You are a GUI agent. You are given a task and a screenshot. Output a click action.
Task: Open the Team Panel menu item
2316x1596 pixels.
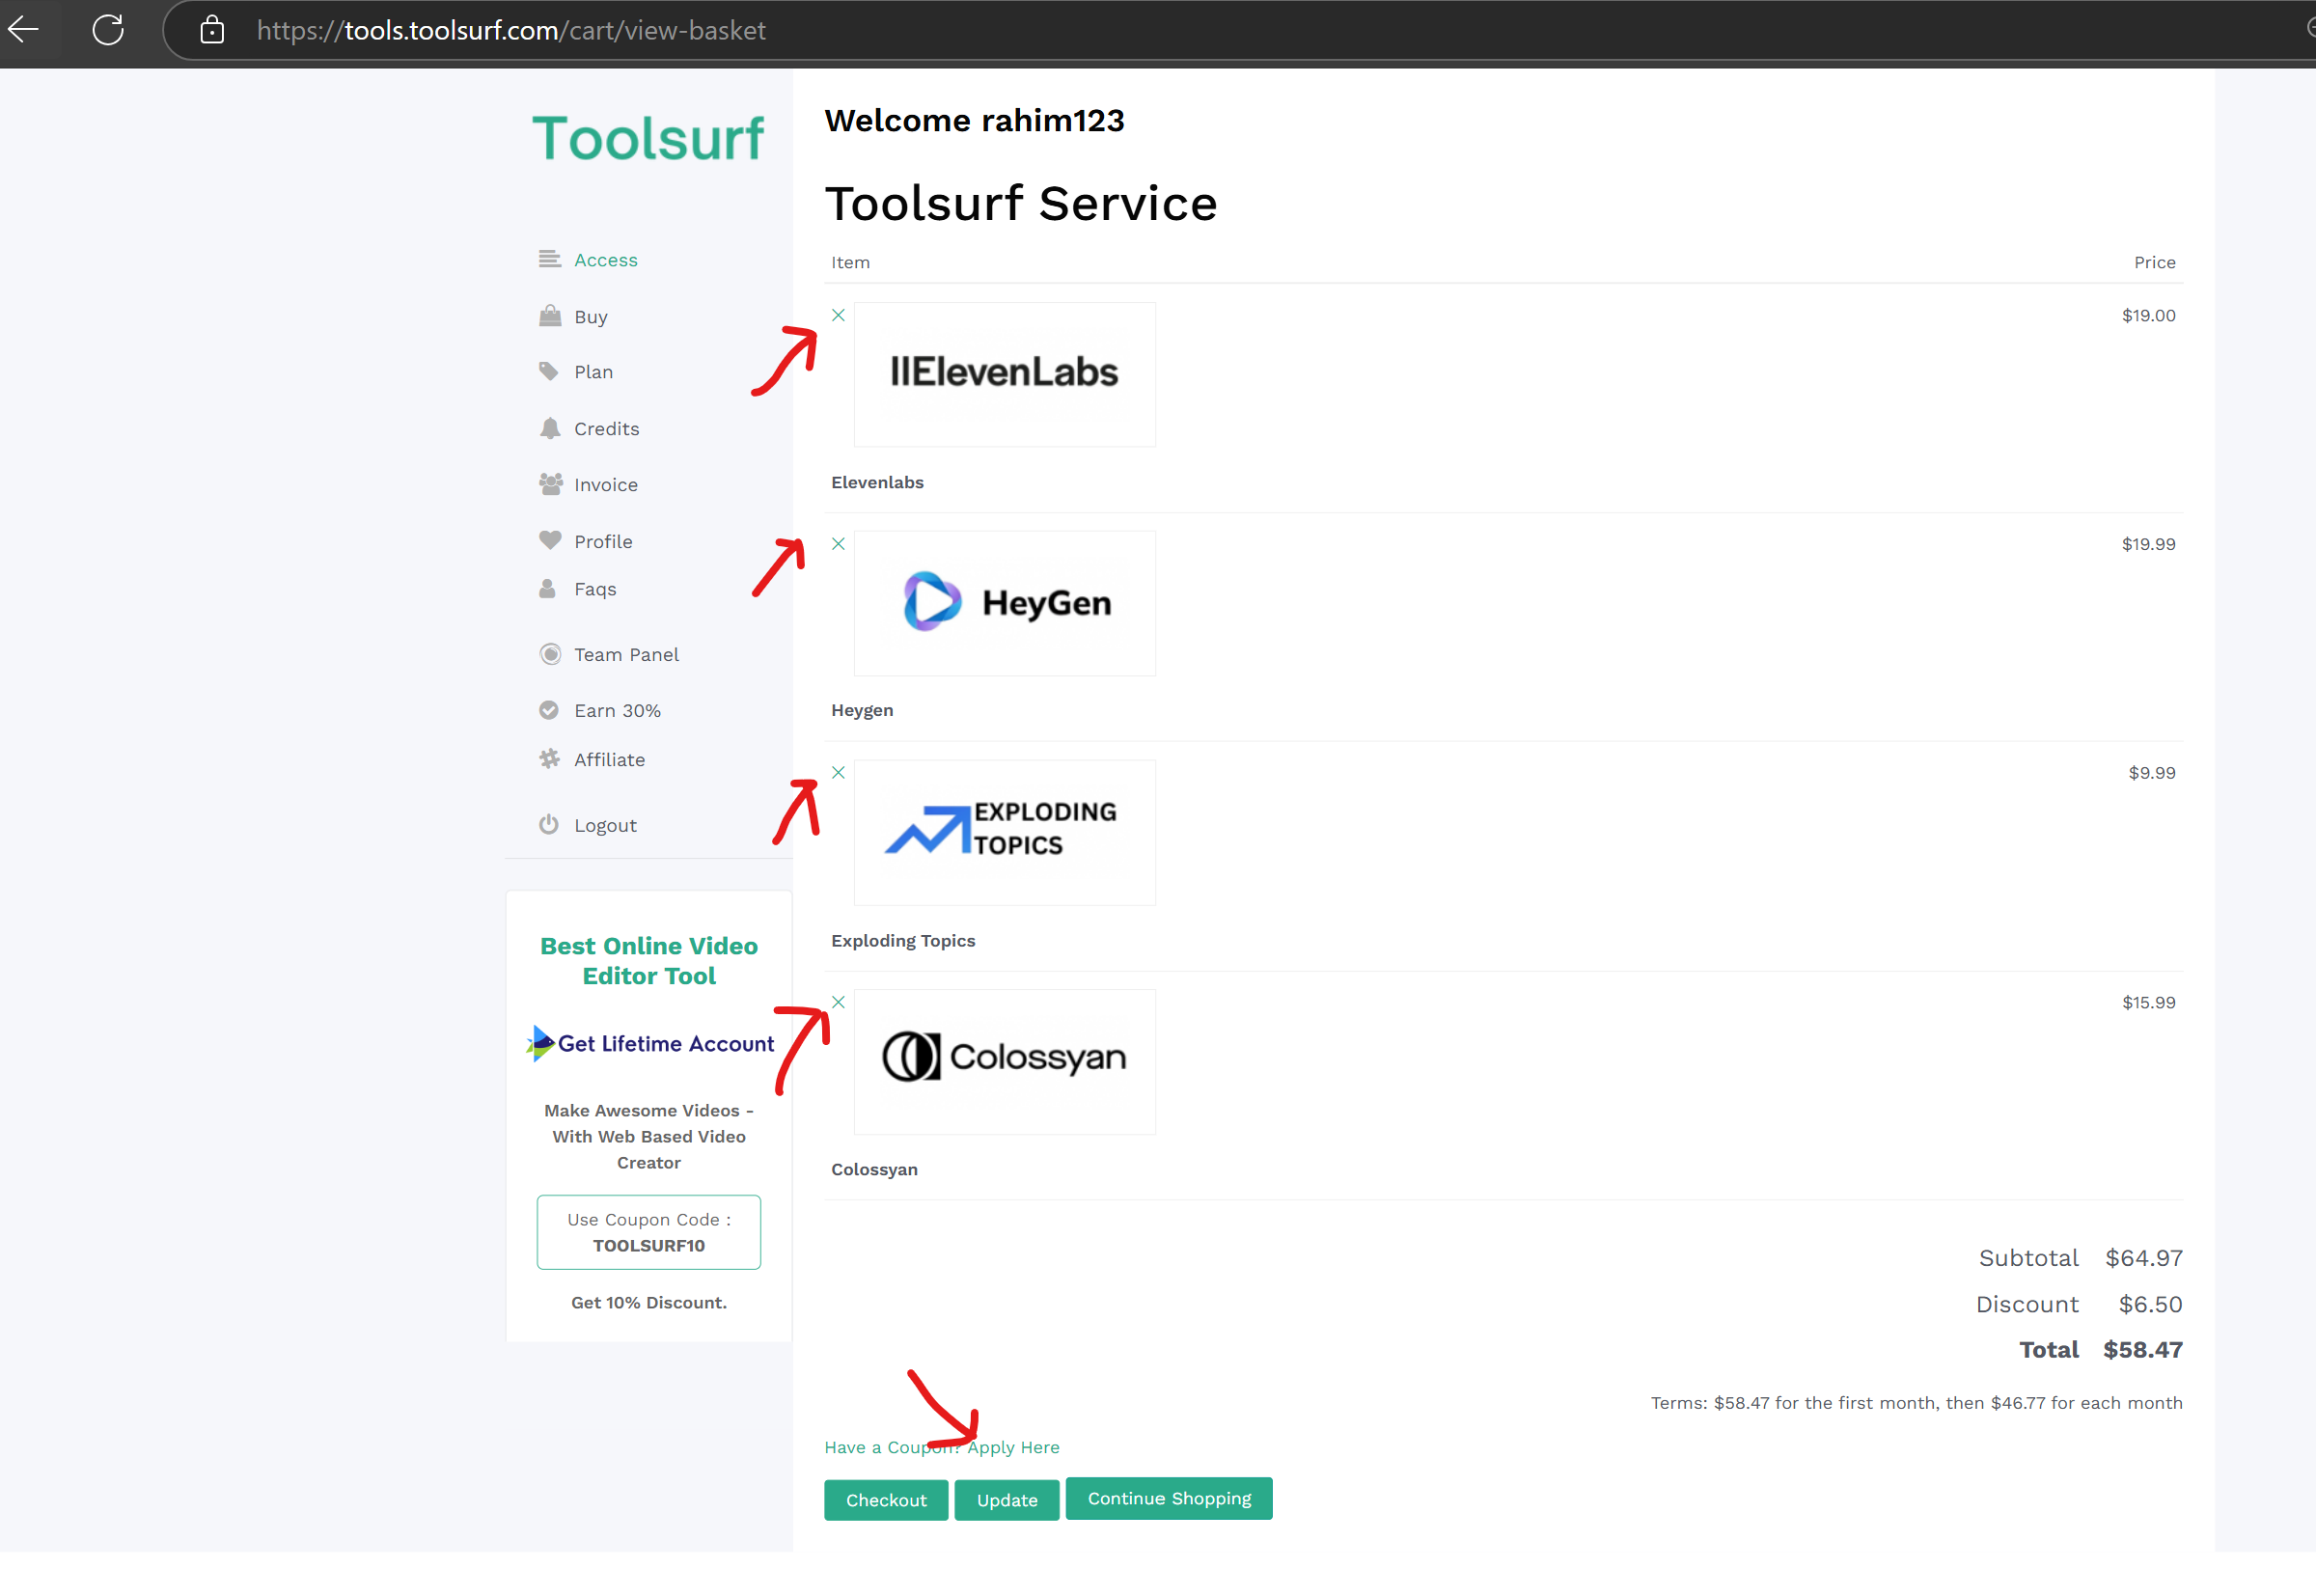626,655
